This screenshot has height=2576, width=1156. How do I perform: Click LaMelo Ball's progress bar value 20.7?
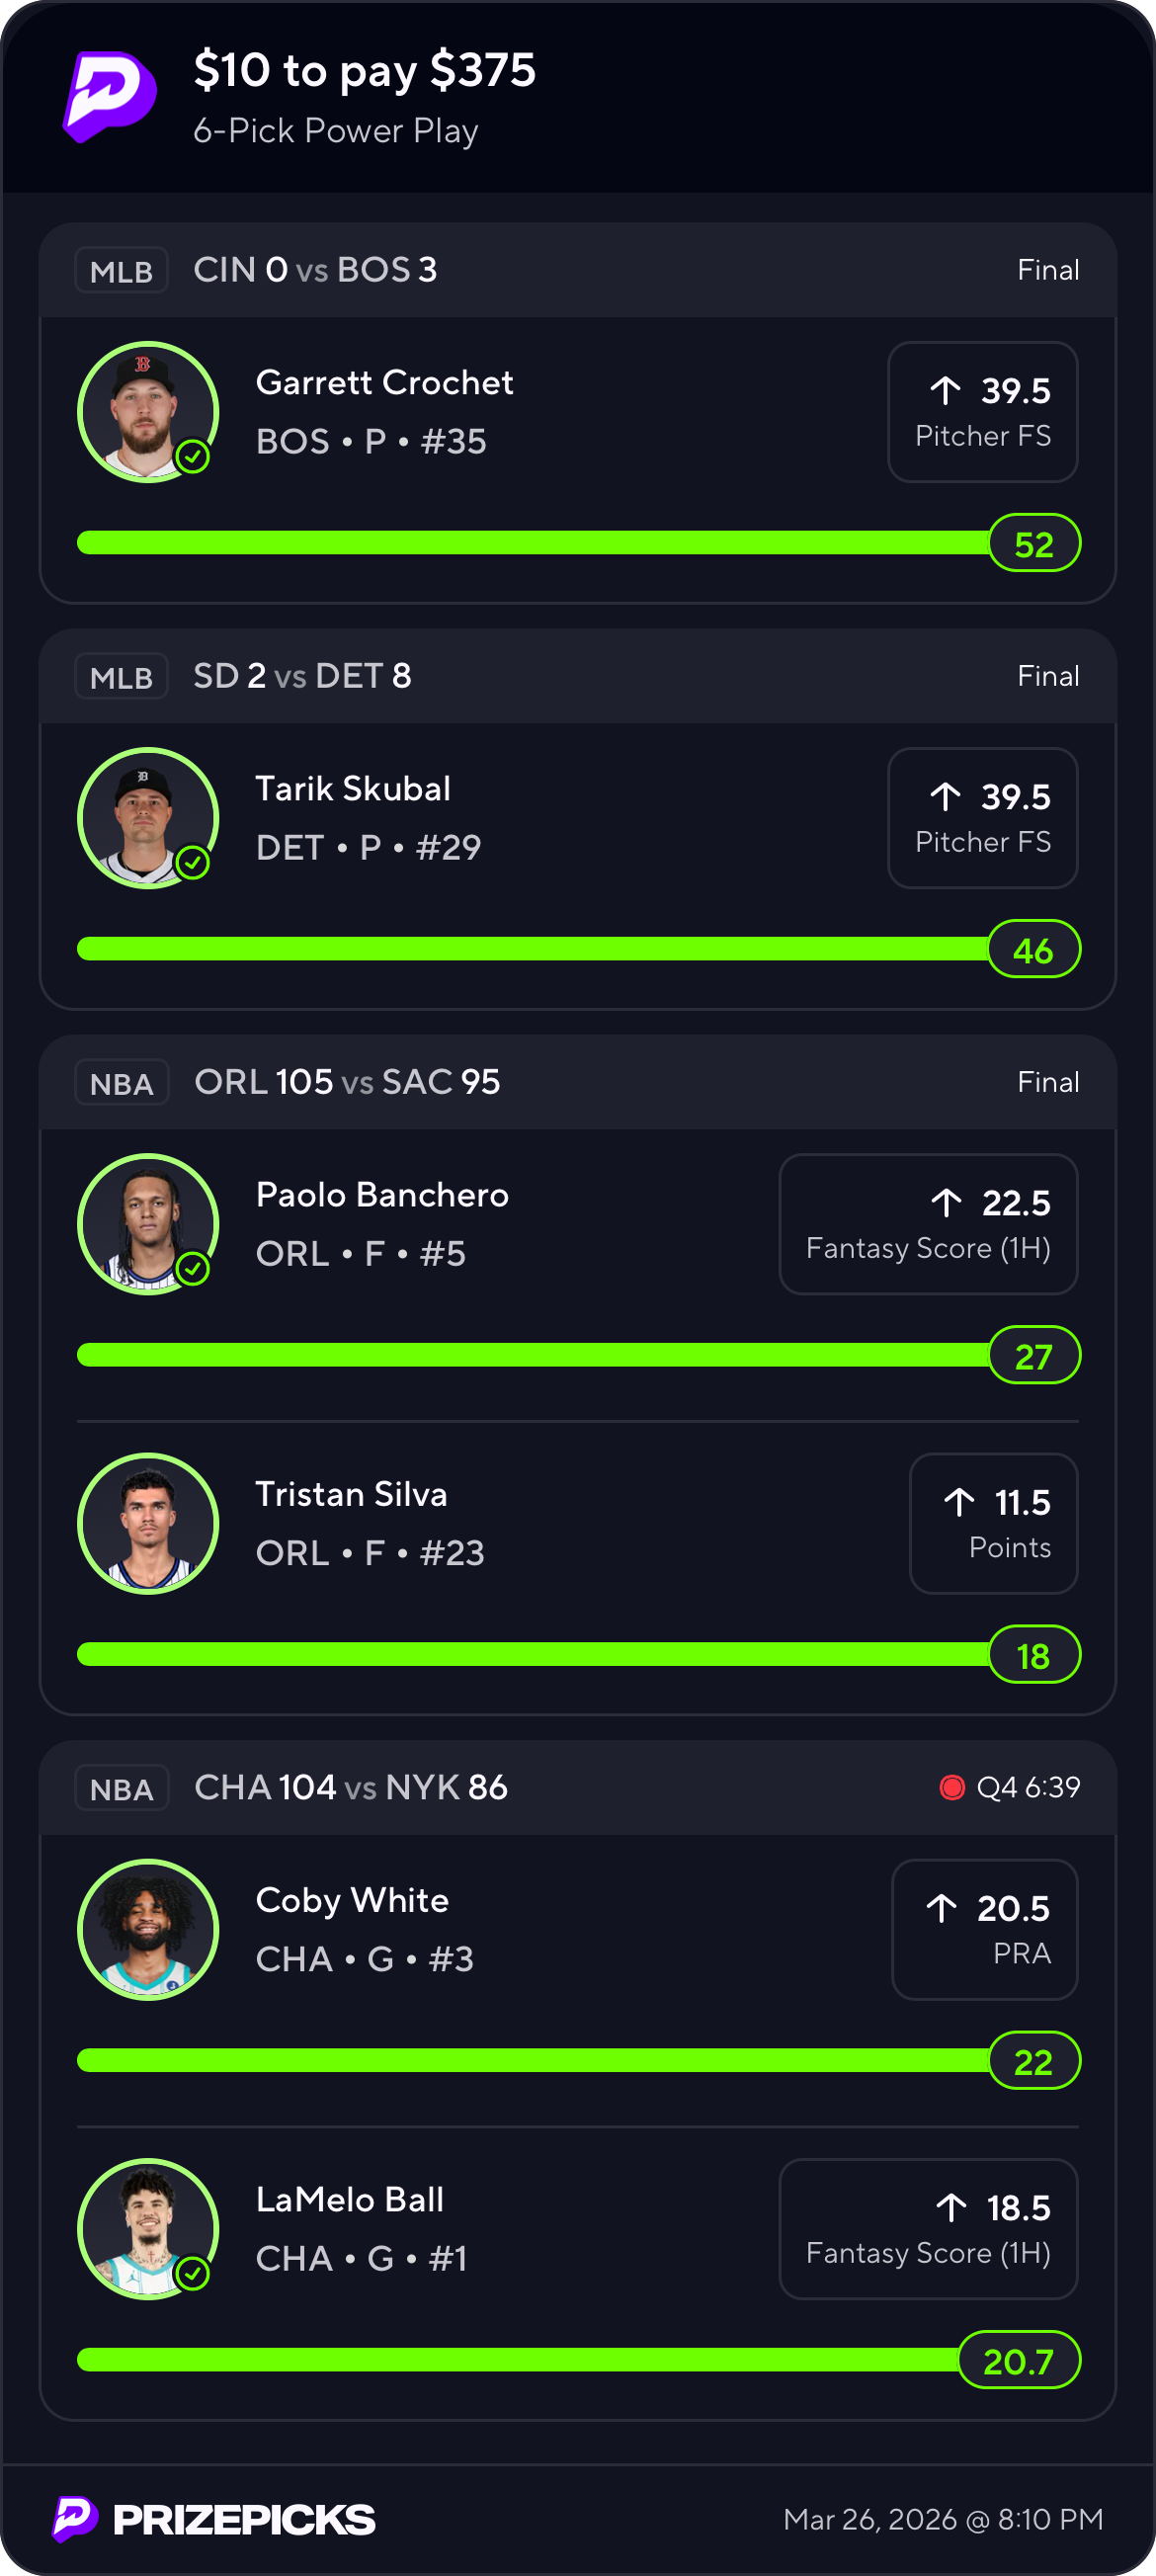[x=1018, y=2361]
